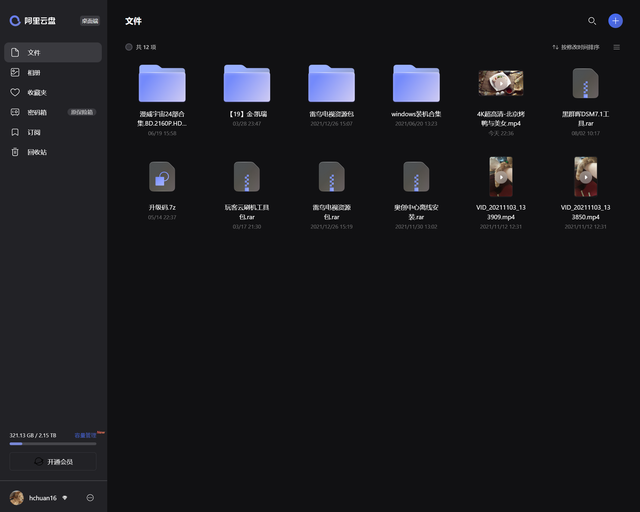
Task: Click the 321.13 GB / 2.15 TB storage text
Action: [x=33, y=436]
